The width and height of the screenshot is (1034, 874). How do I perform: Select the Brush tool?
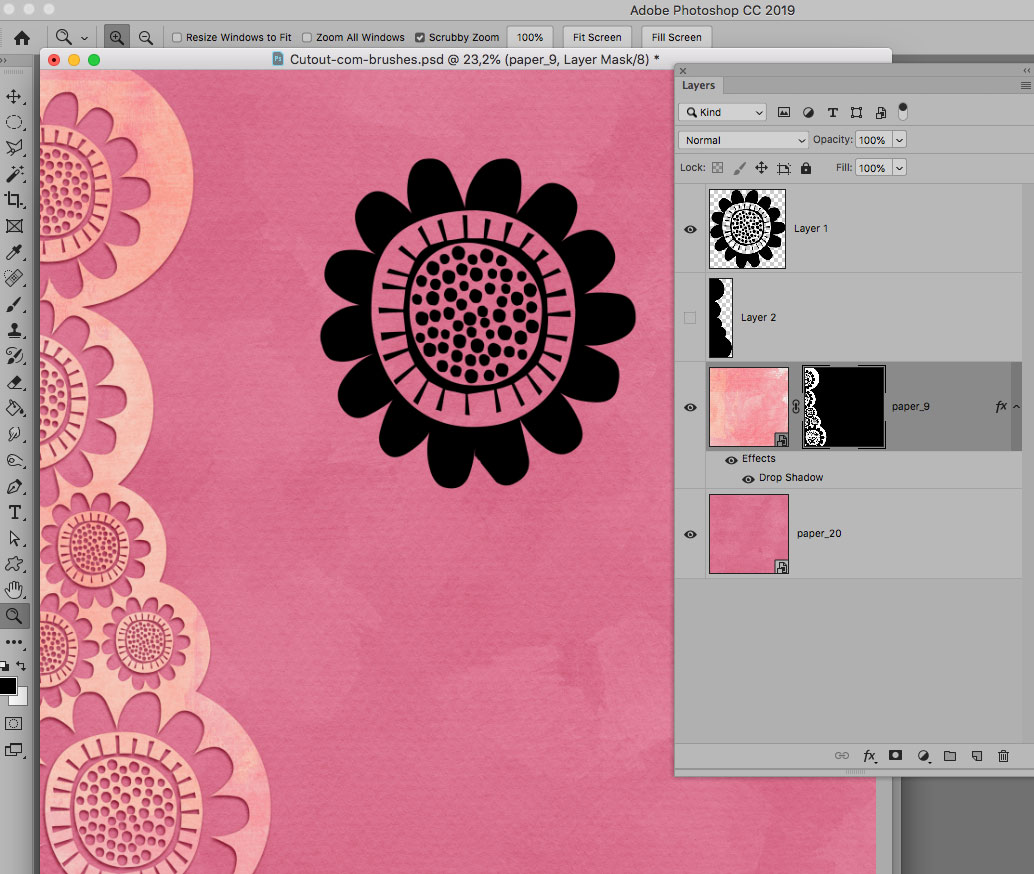[14, 304]
